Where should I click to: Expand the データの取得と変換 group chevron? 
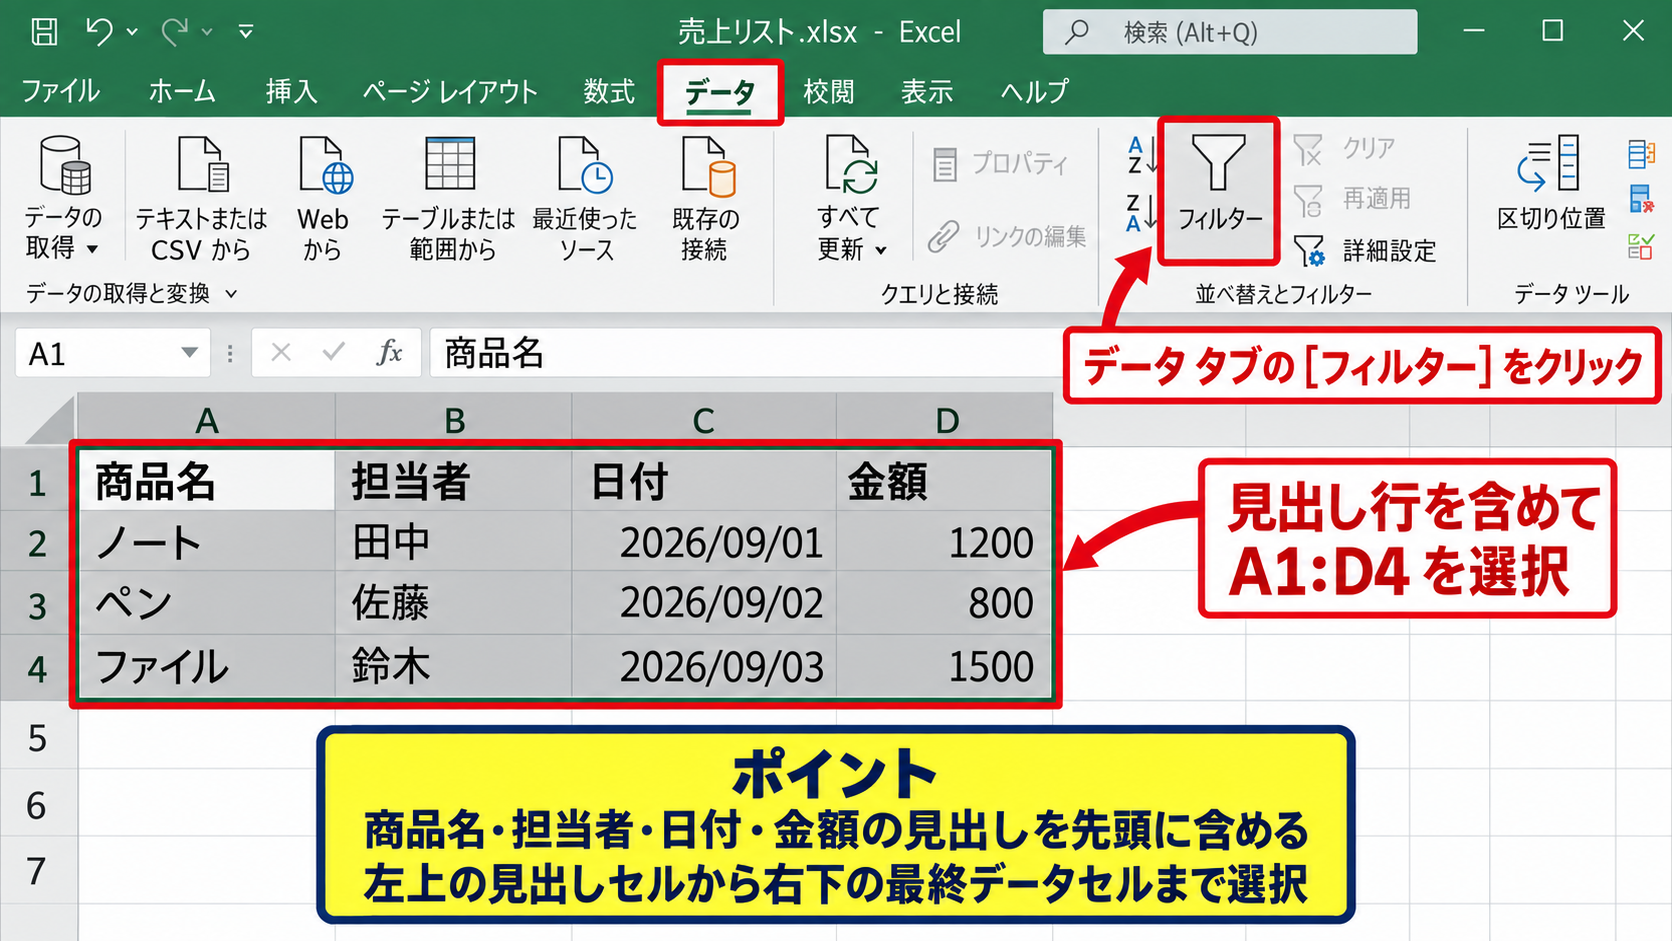(231, 294)
